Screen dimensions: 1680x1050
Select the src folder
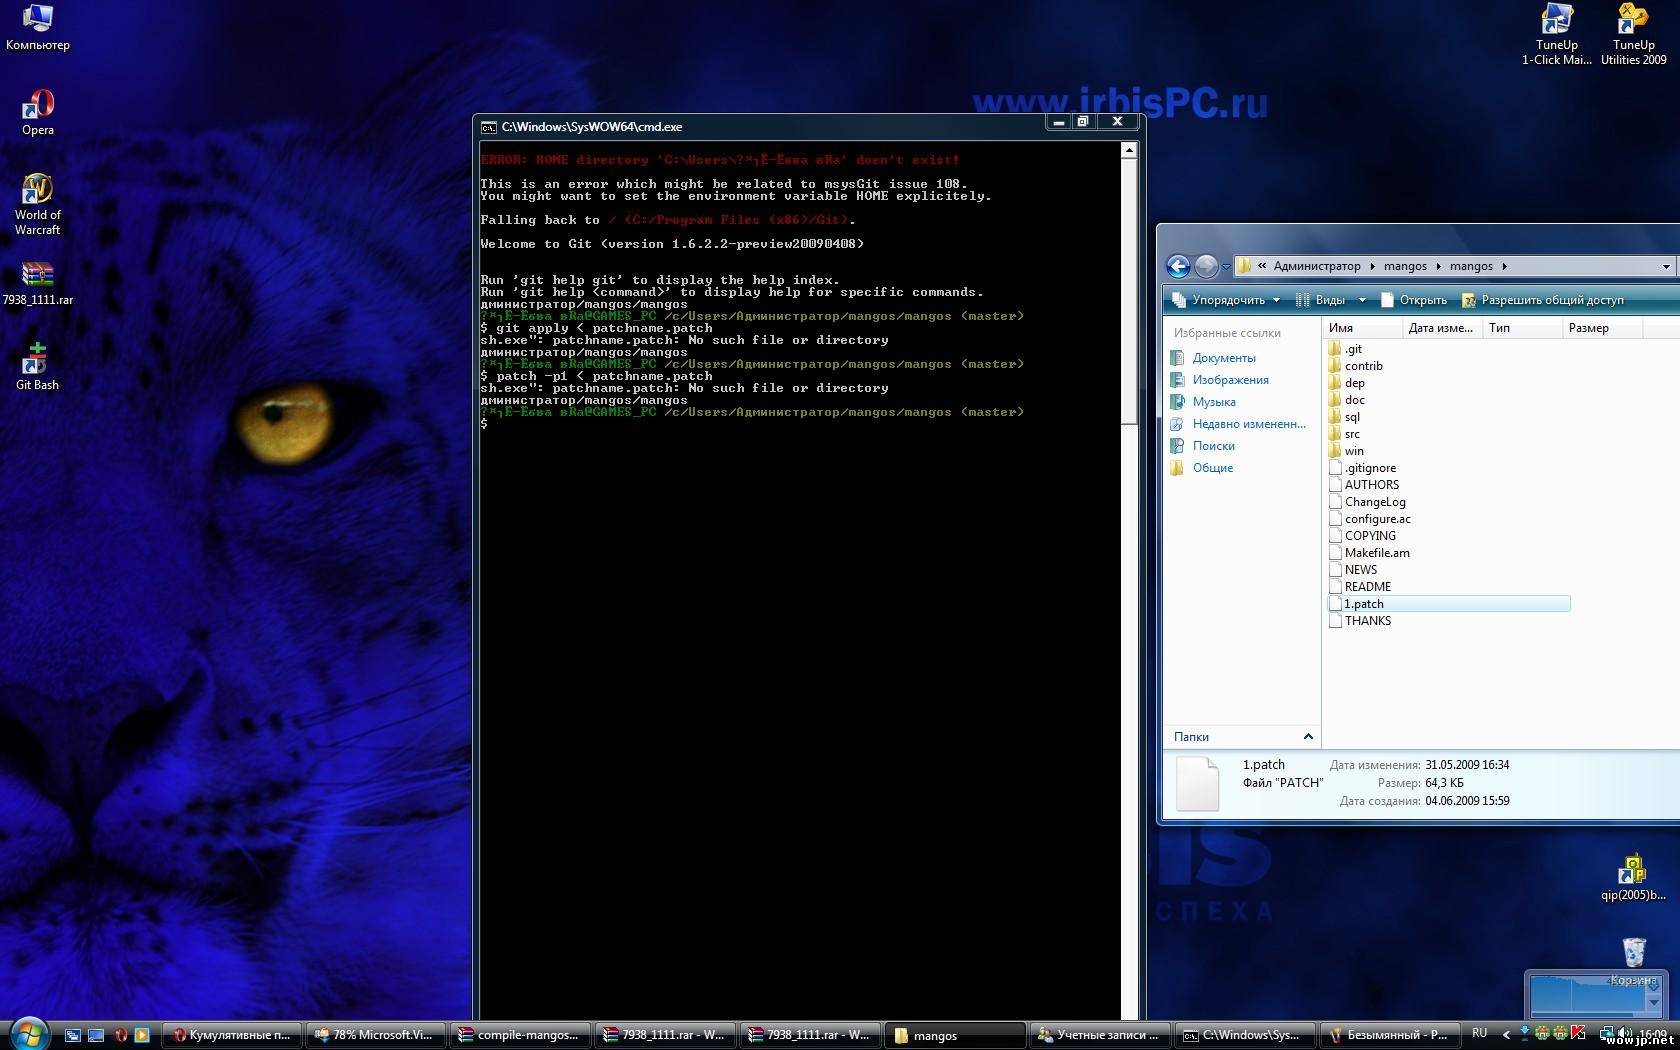pyautogui.click(x=1345, y=434)
